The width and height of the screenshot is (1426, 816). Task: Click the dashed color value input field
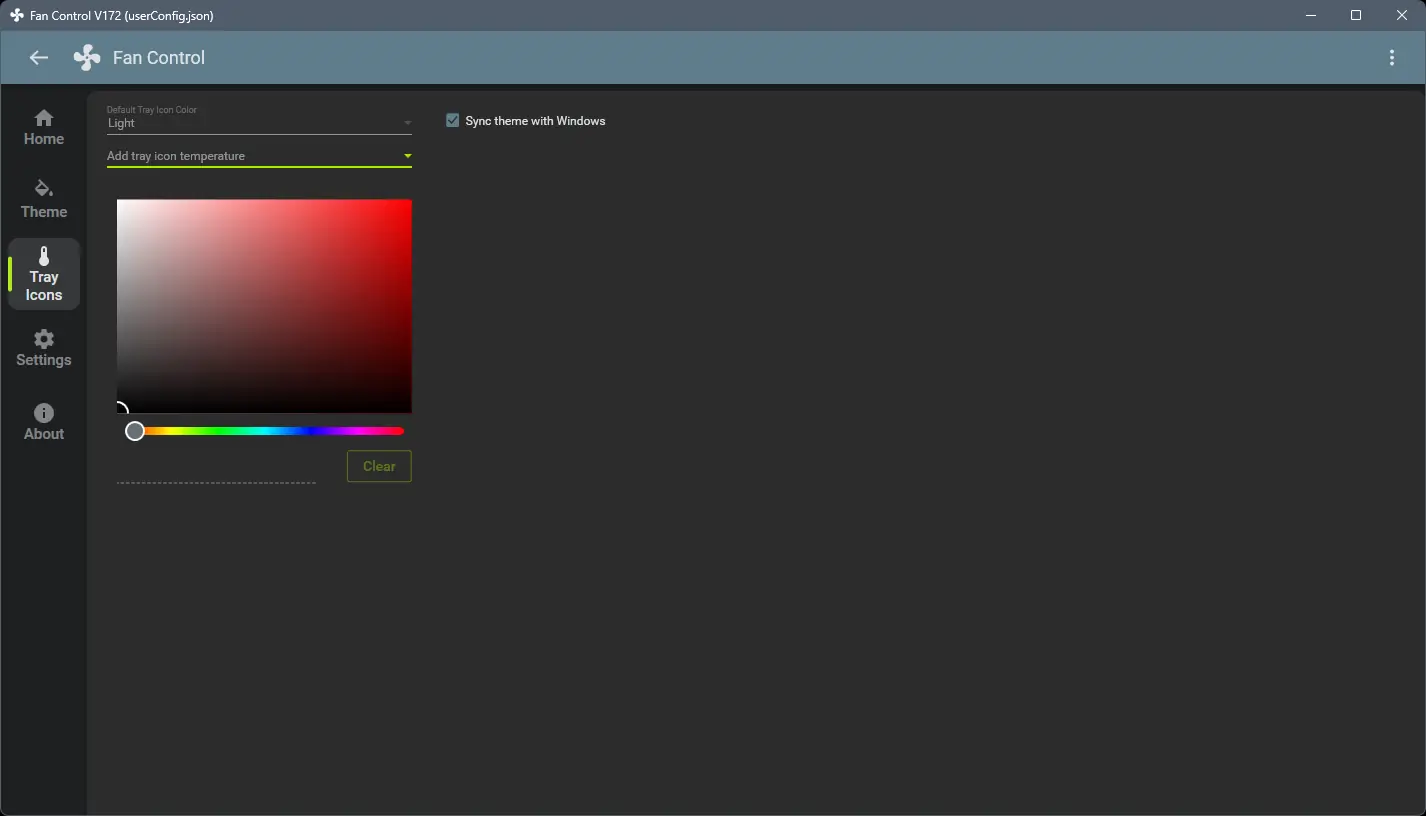pos(216,468)
